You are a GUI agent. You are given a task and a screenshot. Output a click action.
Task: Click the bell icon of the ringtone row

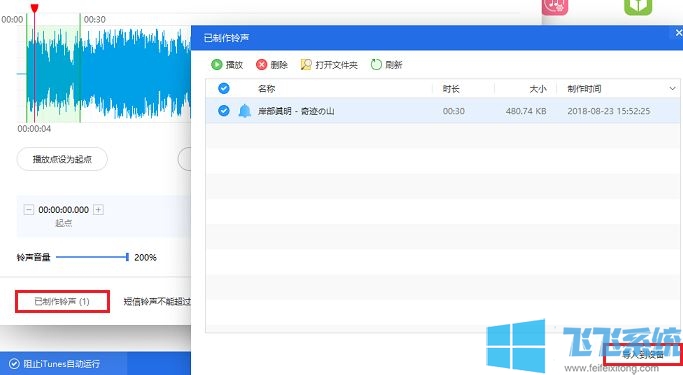[245, 111]
